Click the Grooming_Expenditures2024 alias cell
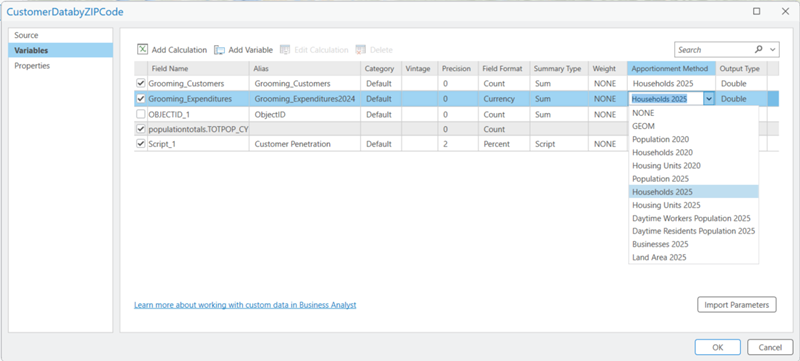Viewport: 800px width, 361px height. click(305, 99)
